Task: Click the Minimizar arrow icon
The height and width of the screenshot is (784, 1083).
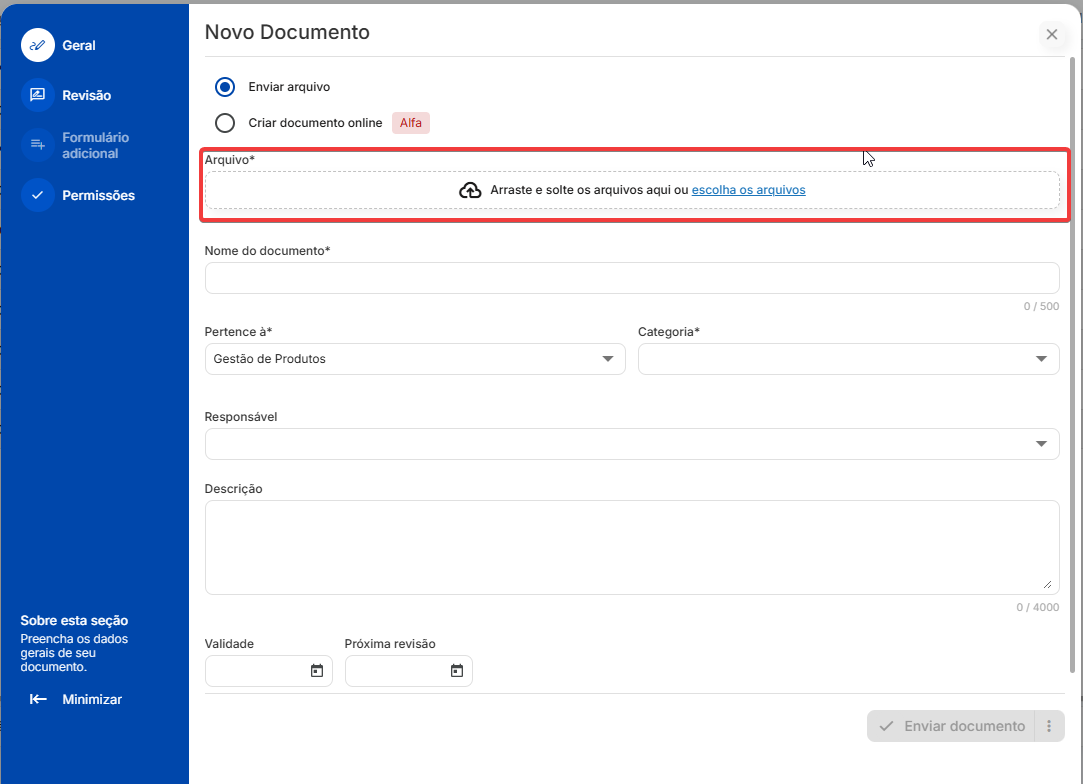Action: [x=38, y=699]
